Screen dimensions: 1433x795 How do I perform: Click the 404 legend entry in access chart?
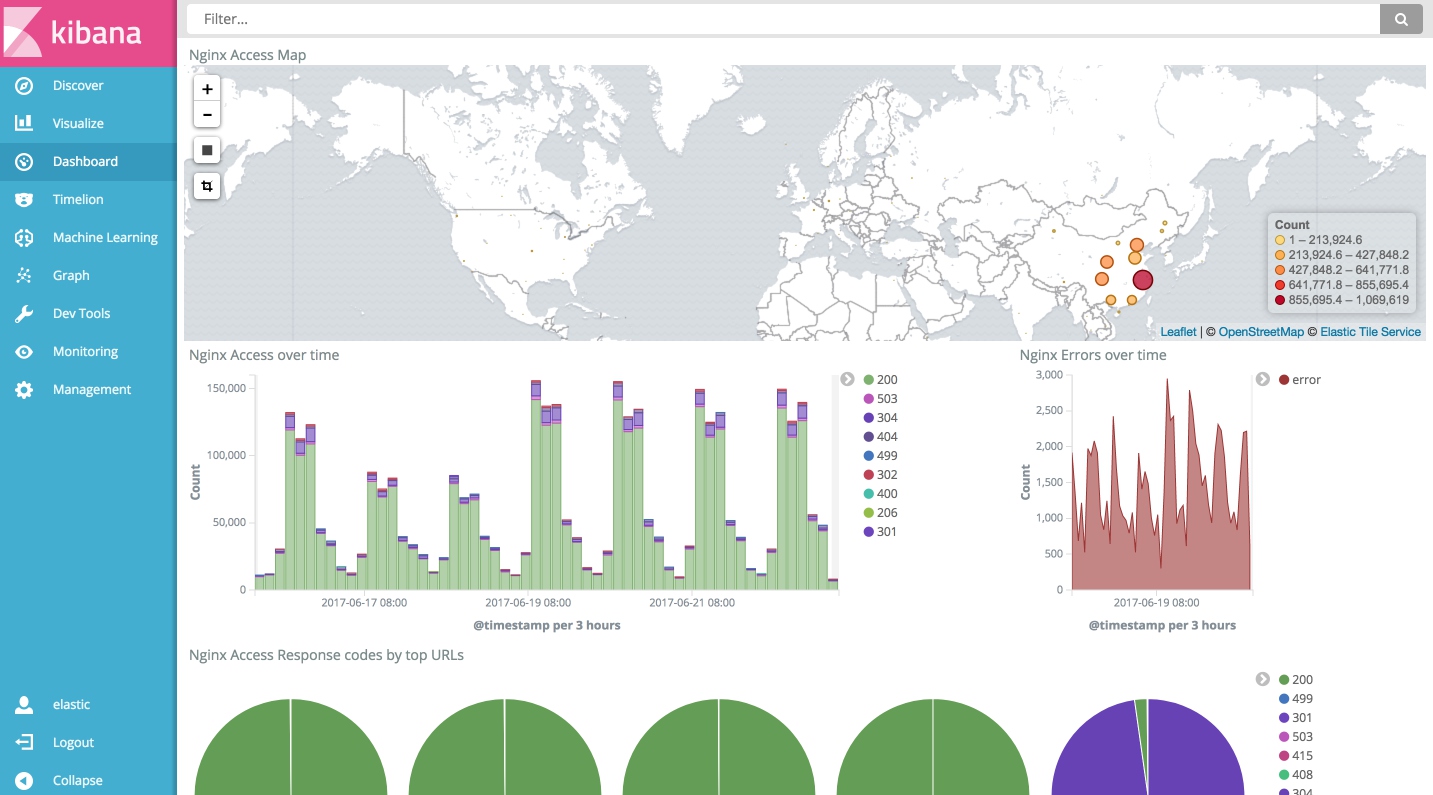coord(880,437)
